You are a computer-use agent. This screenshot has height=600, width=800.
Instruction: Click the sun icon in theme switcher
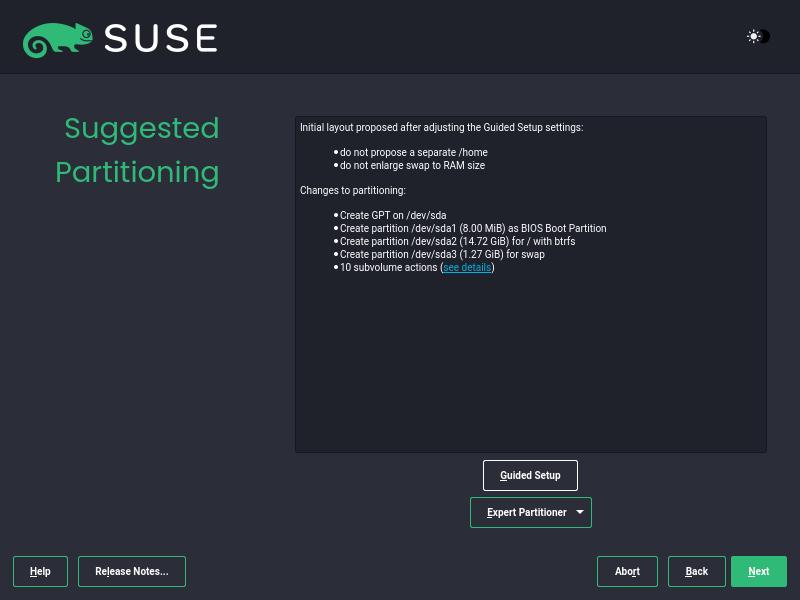tap(753, 37)
